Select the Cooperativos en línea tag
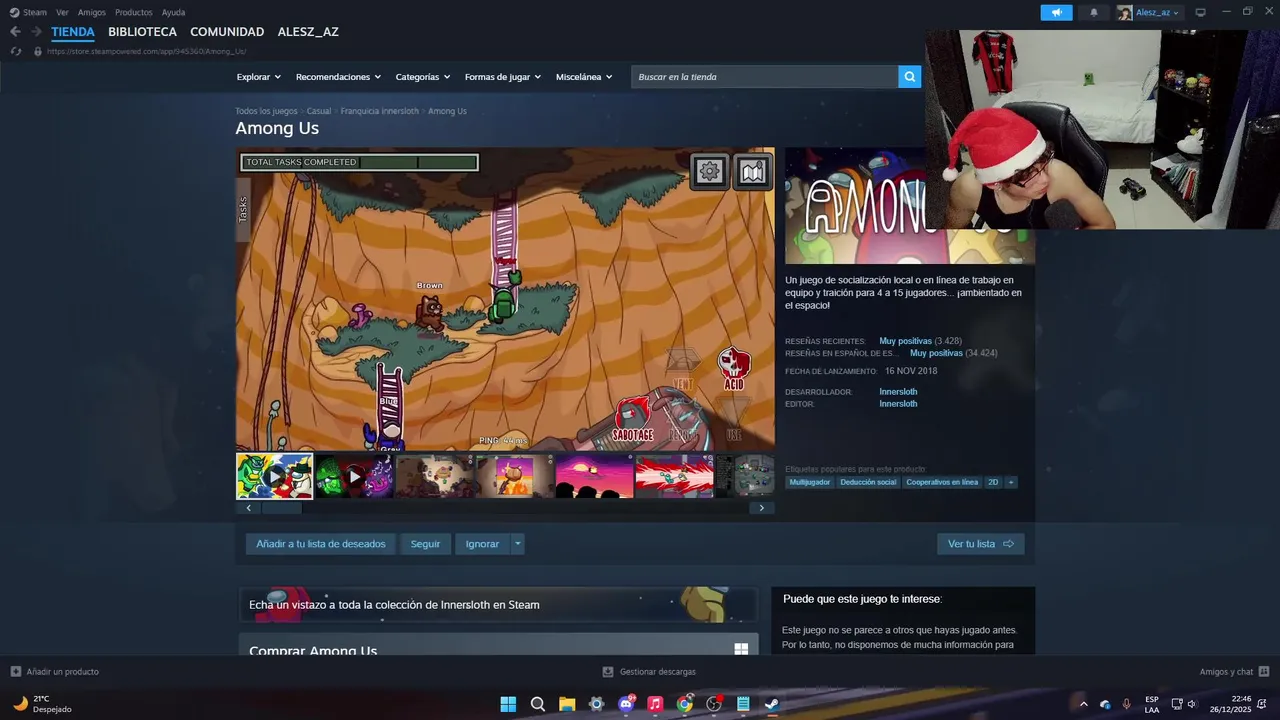This screenshot has height=720, width=1280. click(942, 482)
